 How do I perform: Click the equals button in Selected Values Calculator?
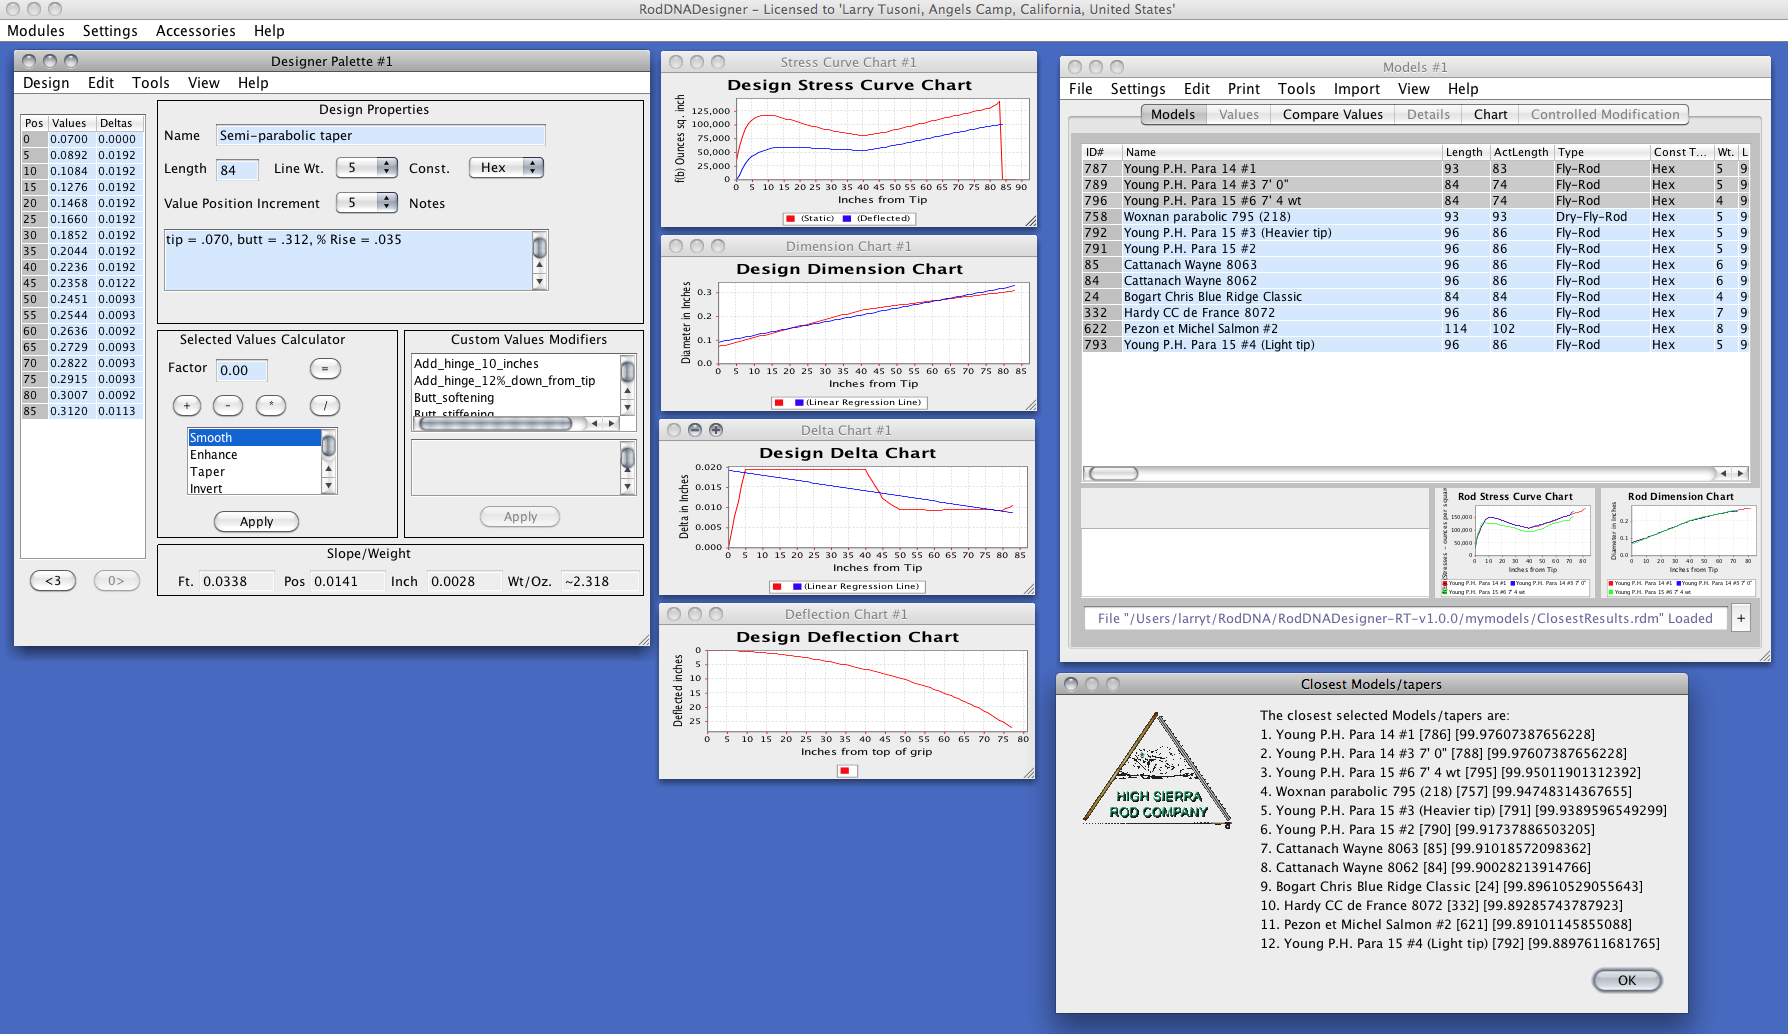[325, 369]
